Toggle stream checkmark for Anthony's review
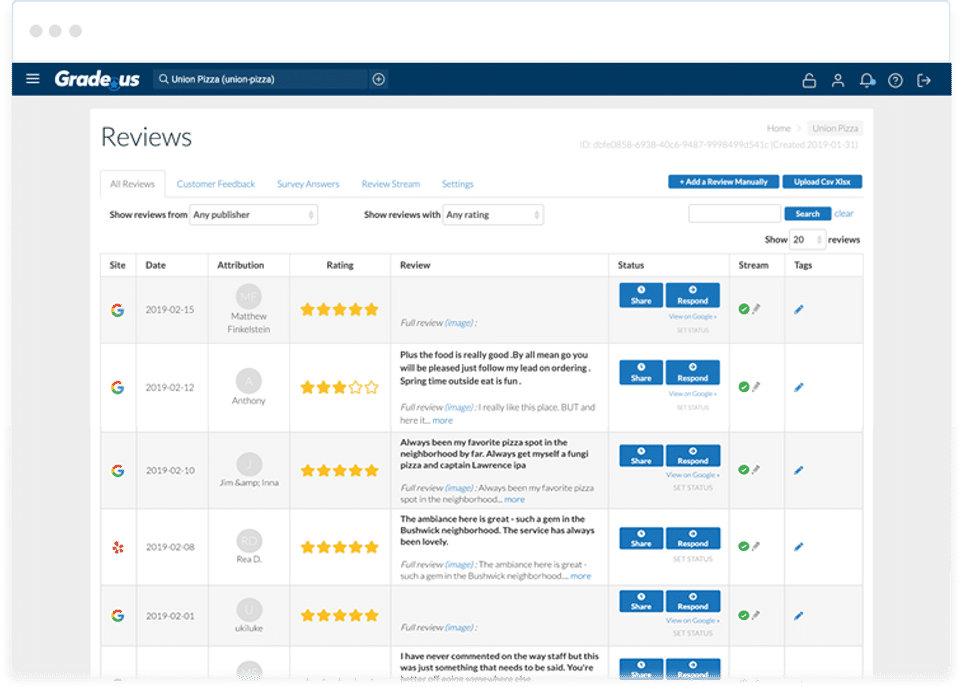Viewport: 960px width, 687px height. click(x=744, y=387)
